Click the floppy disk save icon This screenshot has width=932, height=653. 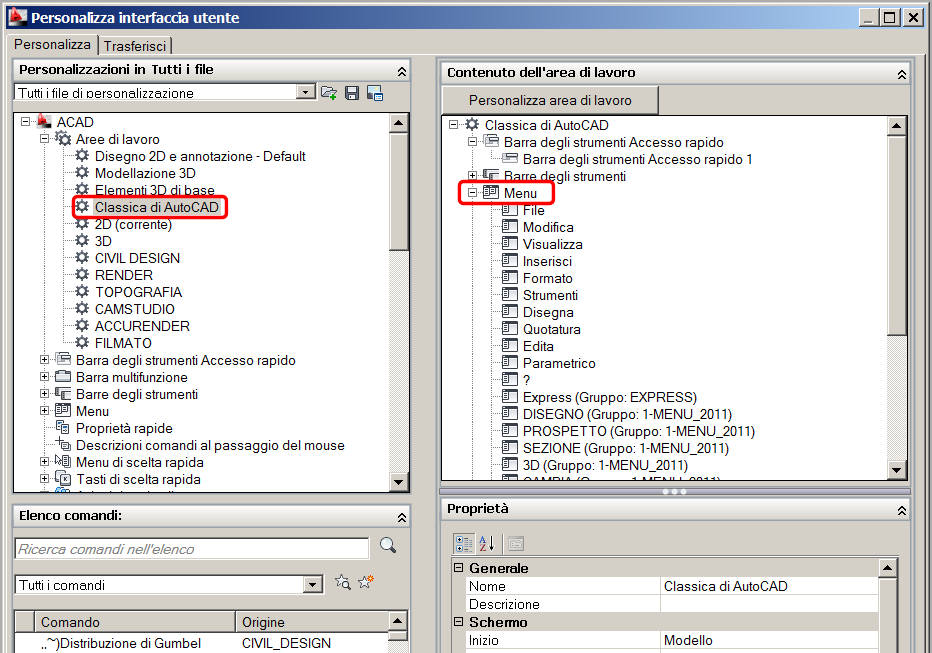click(352, 93)
